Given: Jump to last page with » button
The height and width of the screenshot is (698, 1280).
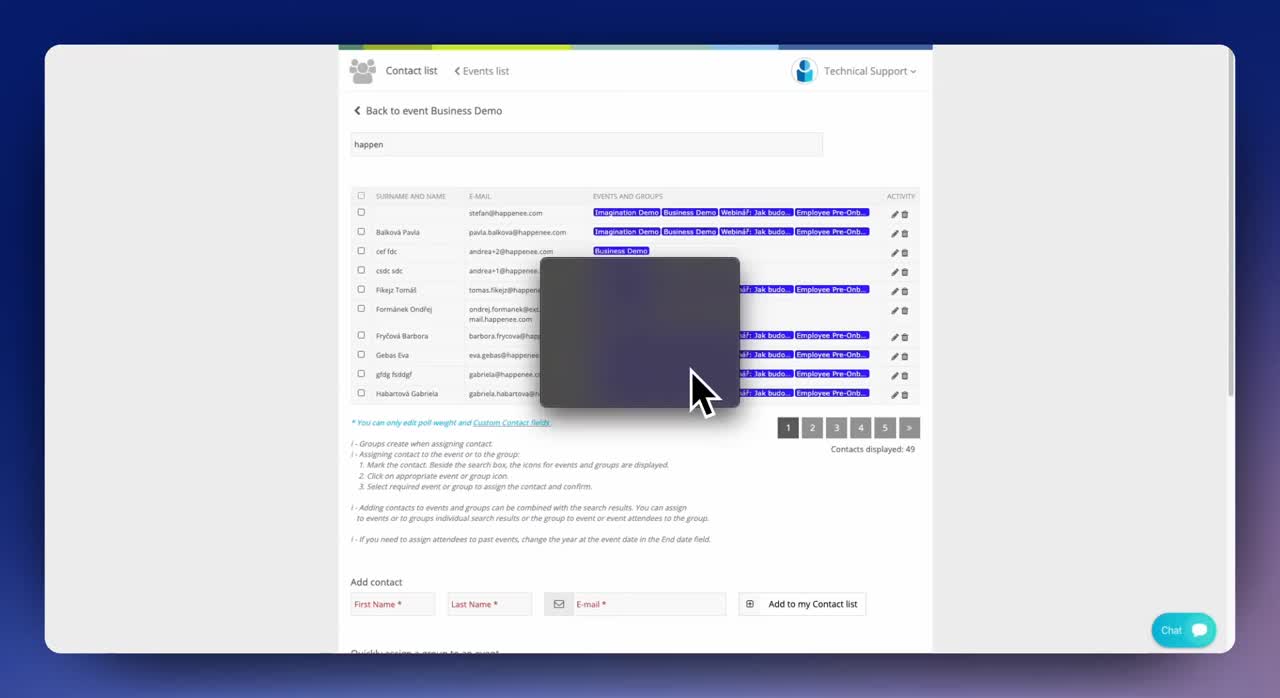Looking at the screenshot, I should (909, 428).
